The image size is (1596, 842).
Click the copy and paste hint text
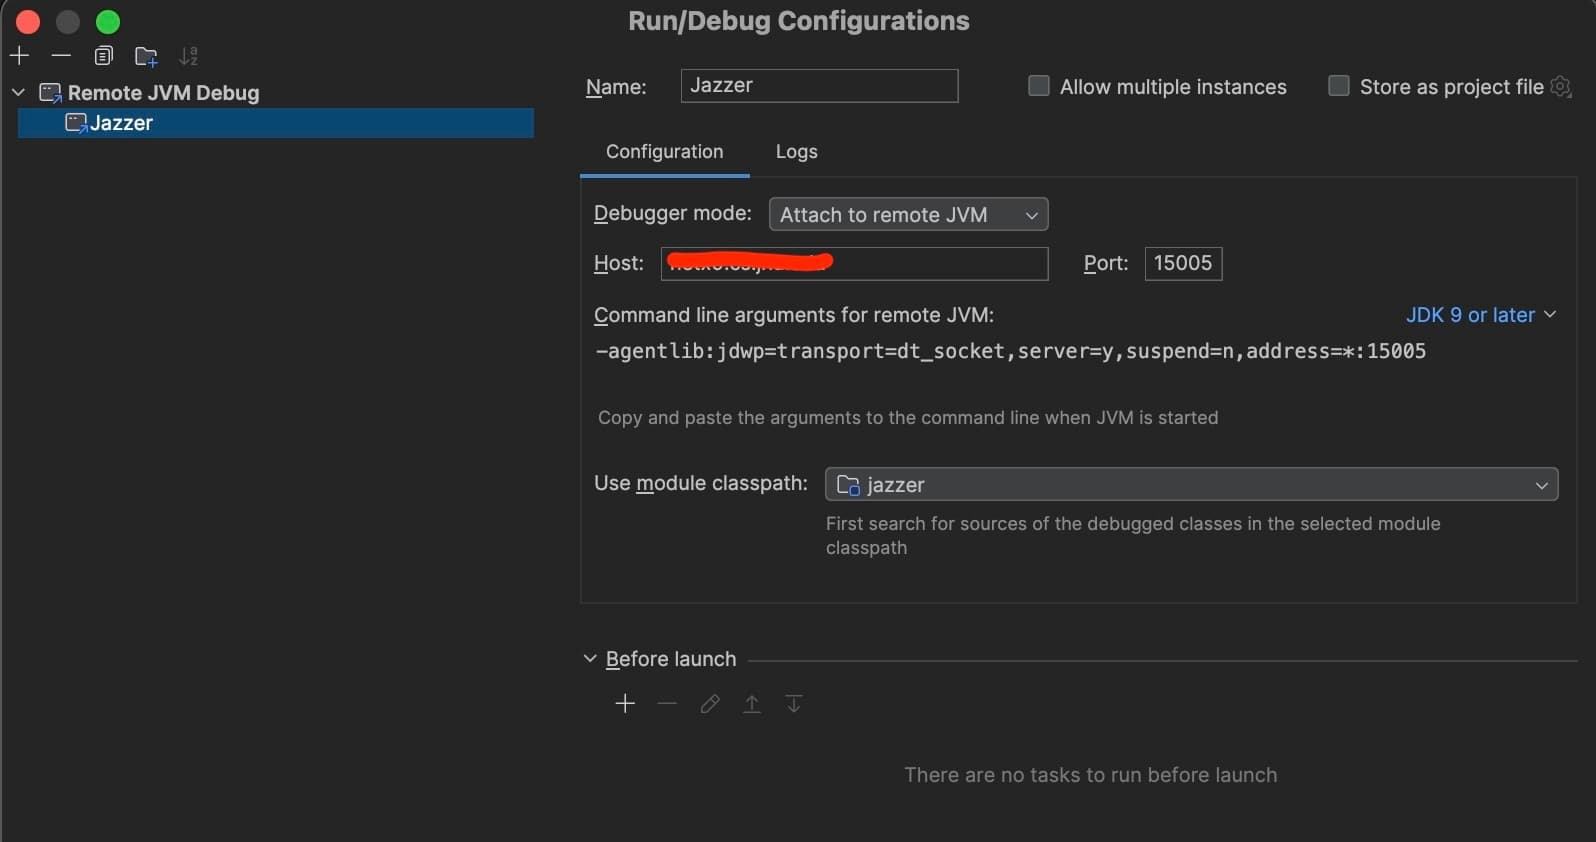[x=908, y=418]
